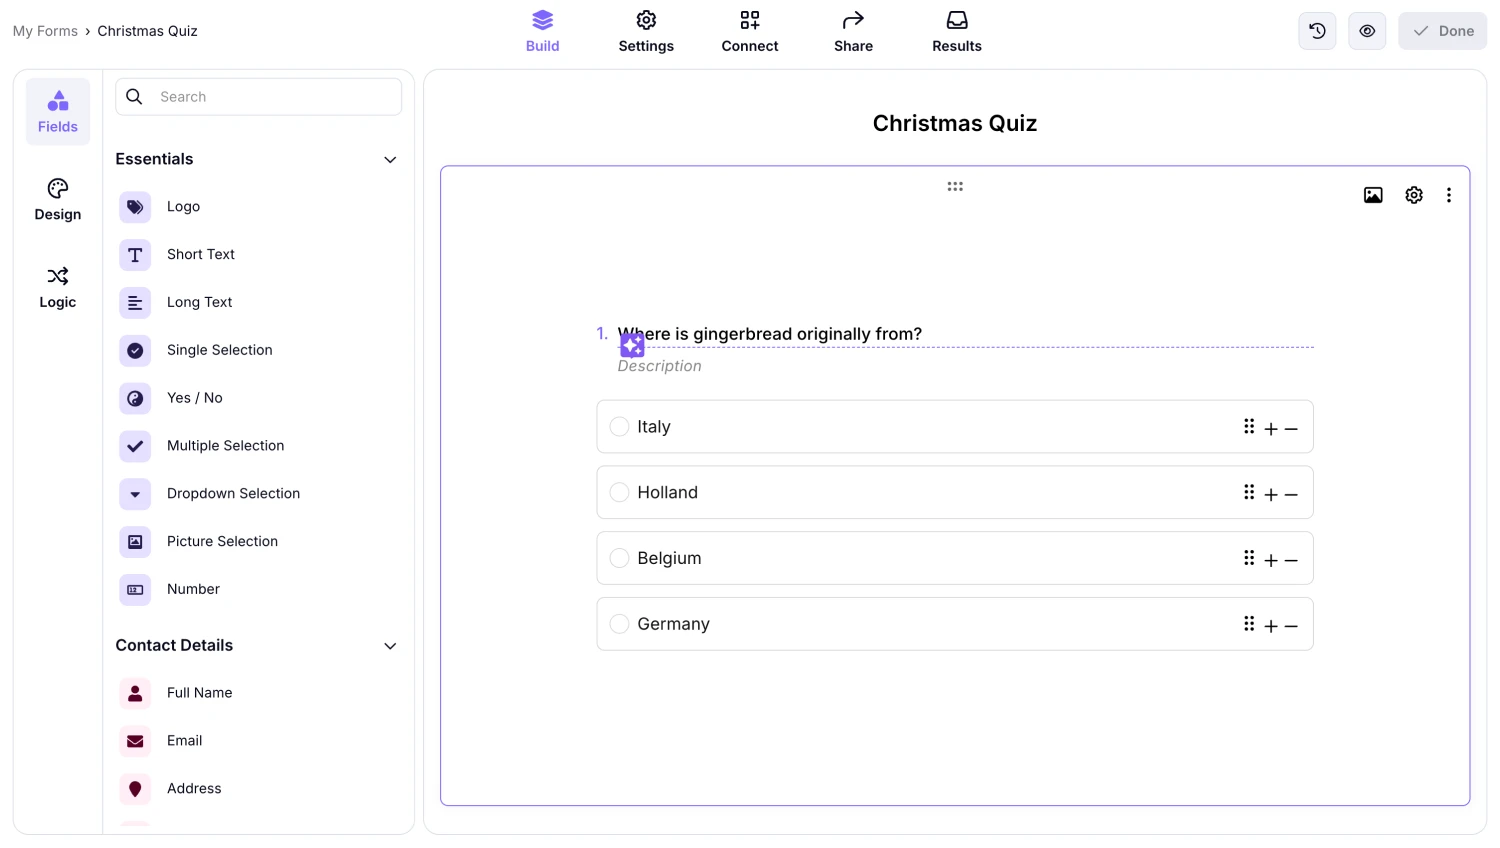Click the AI sparkle icon on the question
Screen dimensions: 1500x848
(632, 344)
